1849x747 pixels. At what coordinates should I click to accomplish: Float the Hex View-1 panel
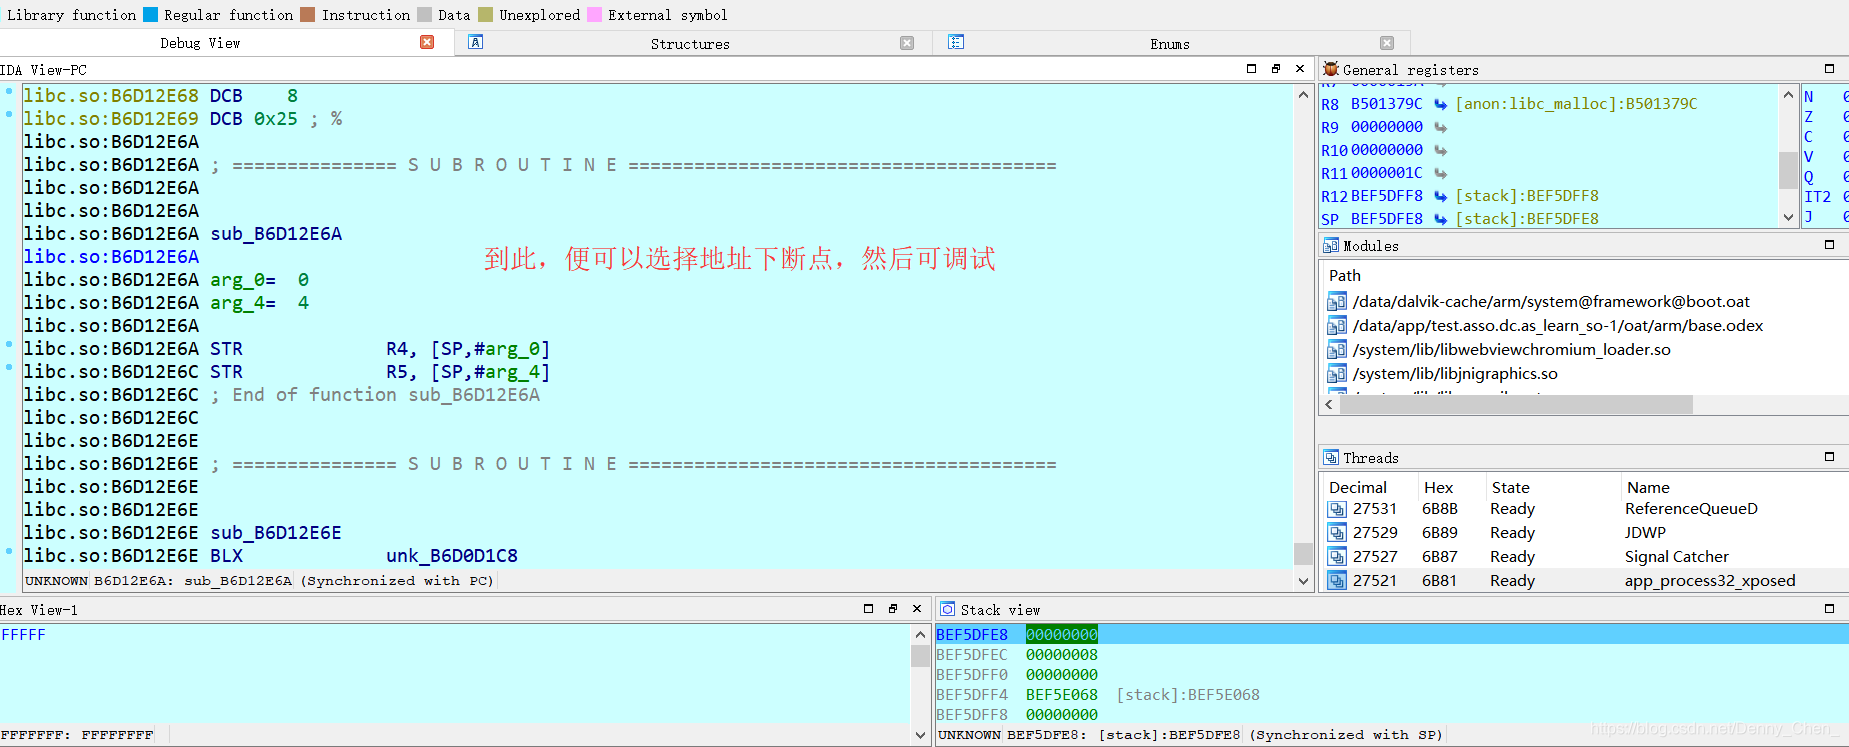tap(893, 608)
